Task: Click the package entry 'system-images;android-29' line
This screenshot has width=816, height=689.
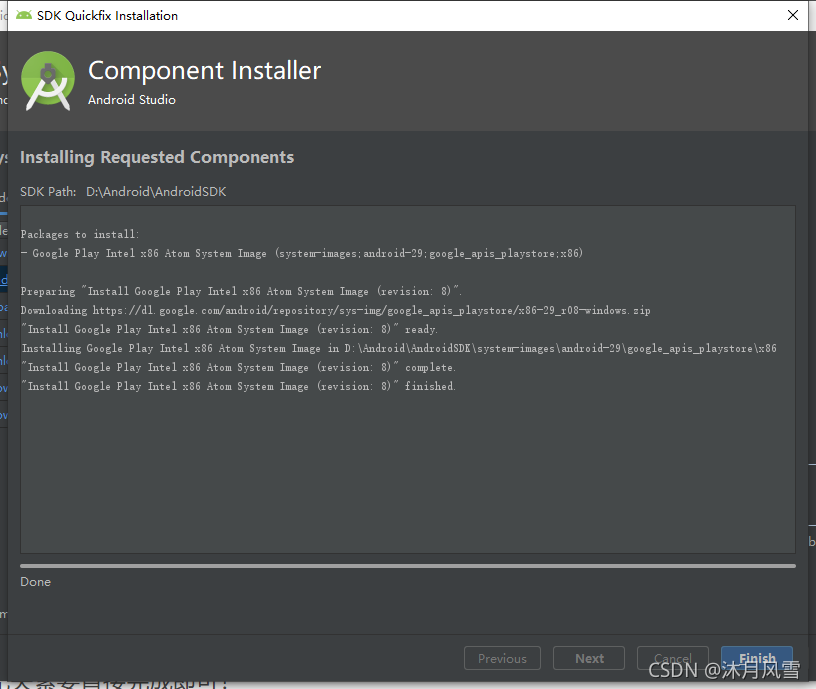Action: 302,253
